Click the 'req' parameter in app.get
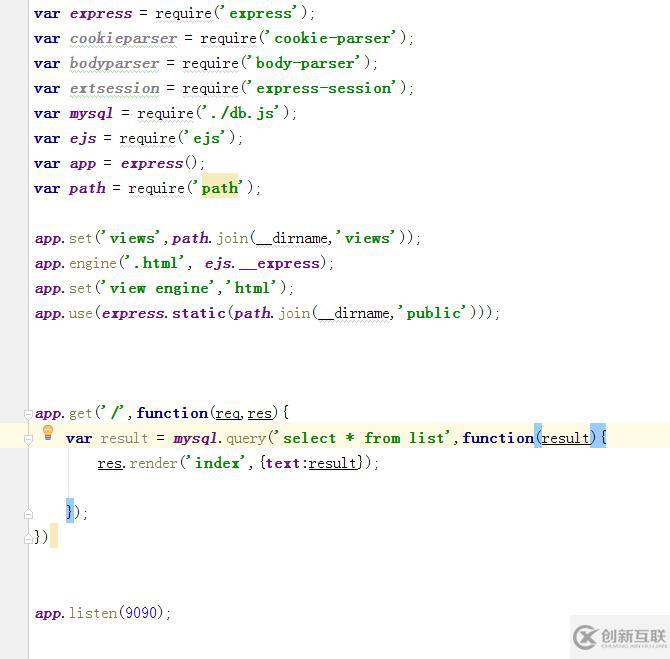This screenshot has width=670, height=659. point(228,414)
